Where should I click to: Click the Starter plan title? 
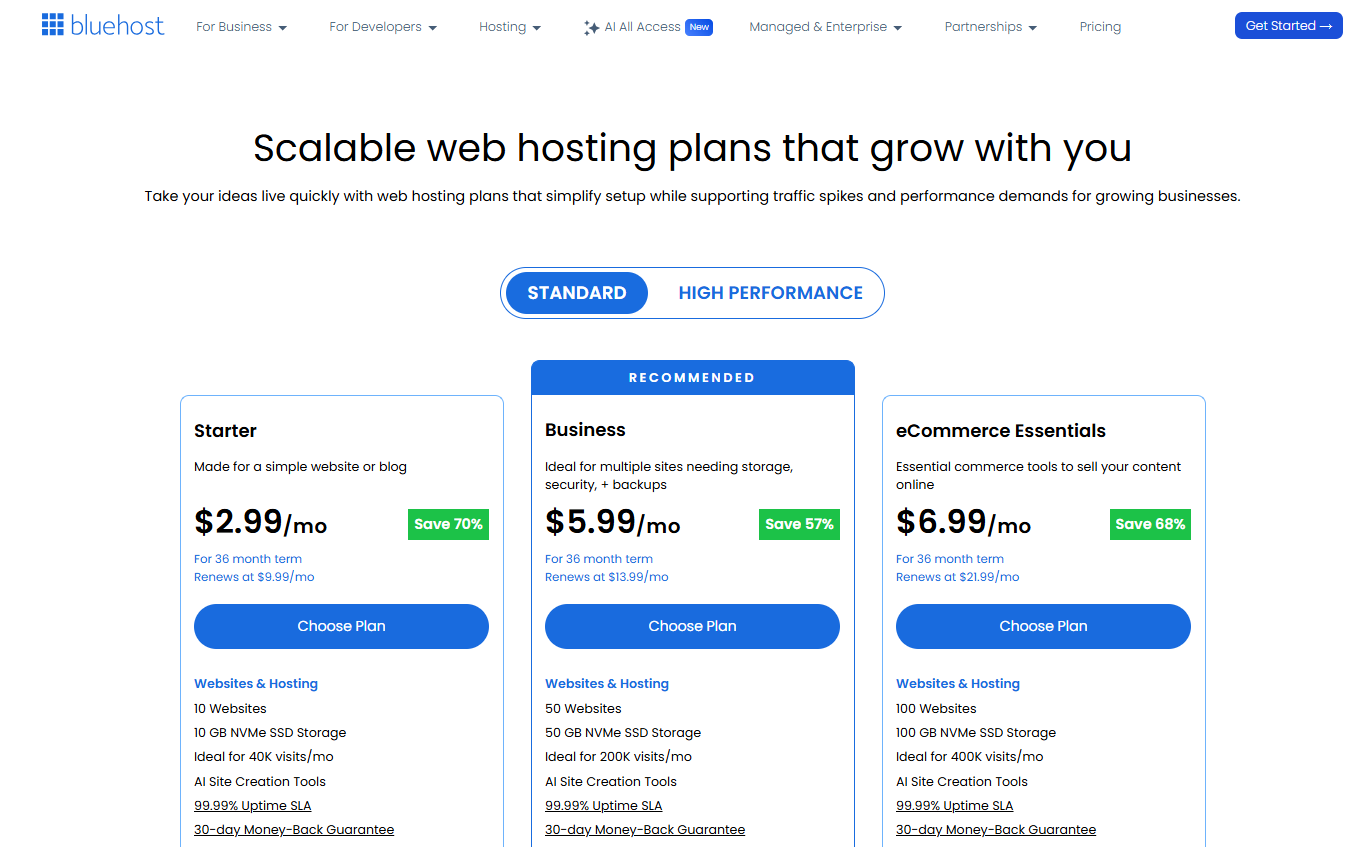(225, 431)
